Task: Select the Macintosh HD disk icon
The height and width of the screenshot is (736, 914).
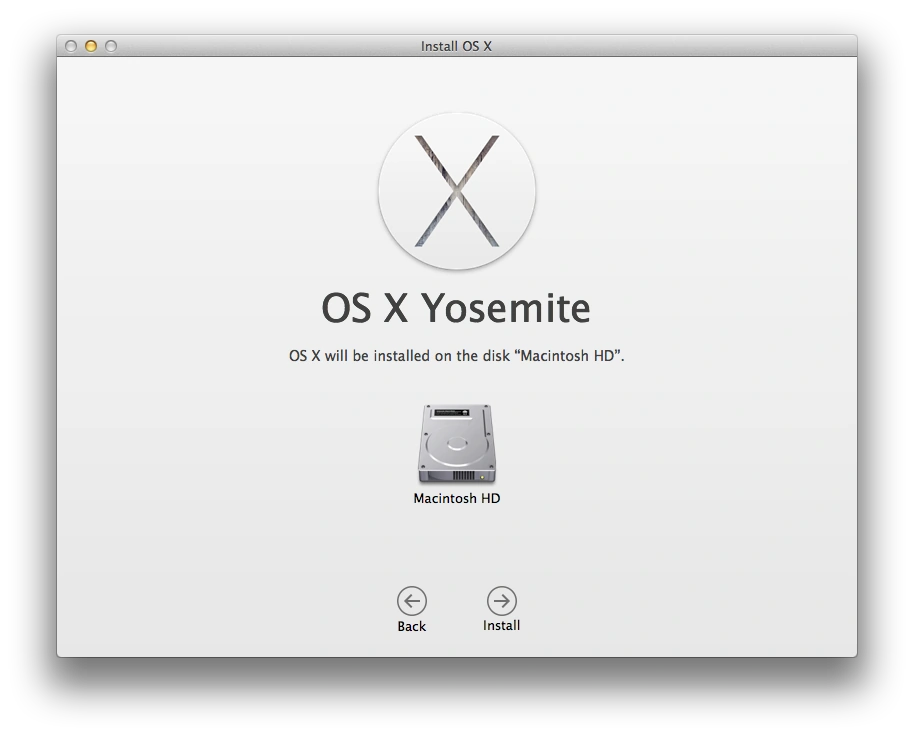Action: (x=457, y=443)
